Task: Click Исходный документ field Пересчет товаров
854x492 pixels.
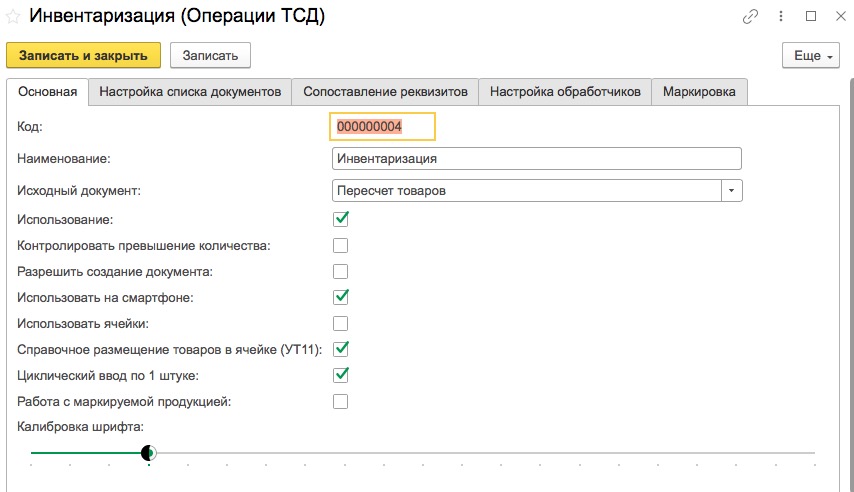Action: (x=526, y=191)
